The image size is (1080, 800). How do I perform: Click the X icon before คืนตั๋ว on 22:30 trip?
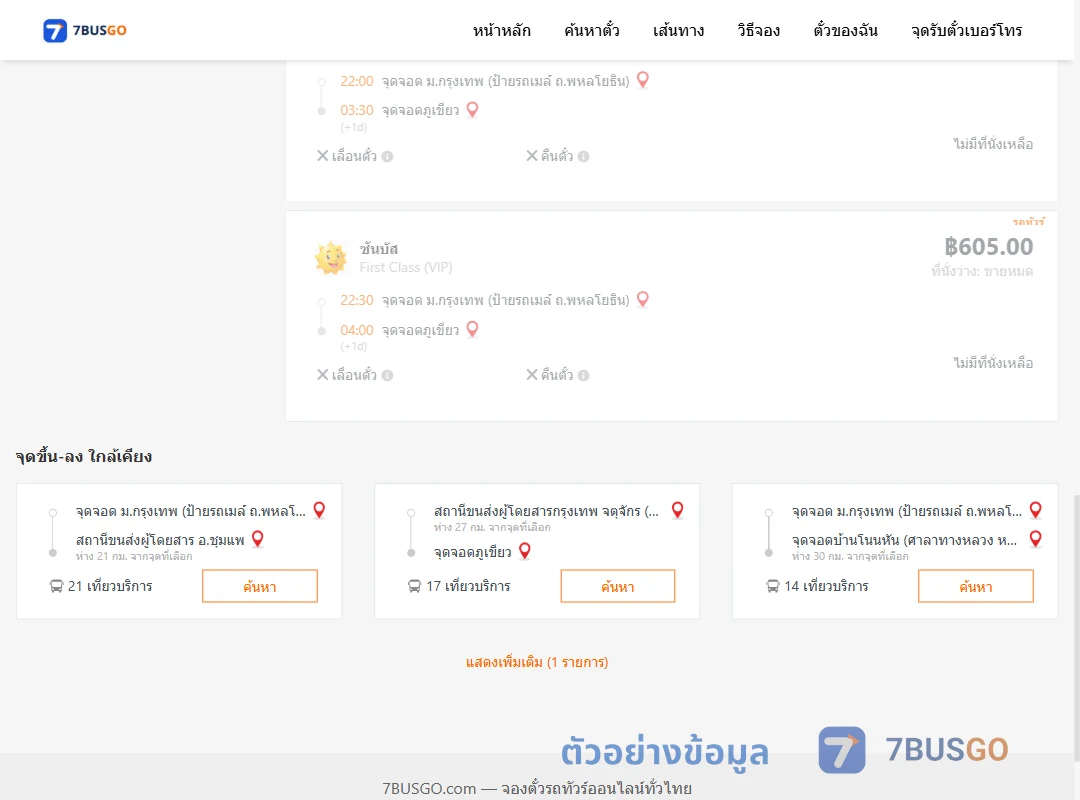(532, 374)
